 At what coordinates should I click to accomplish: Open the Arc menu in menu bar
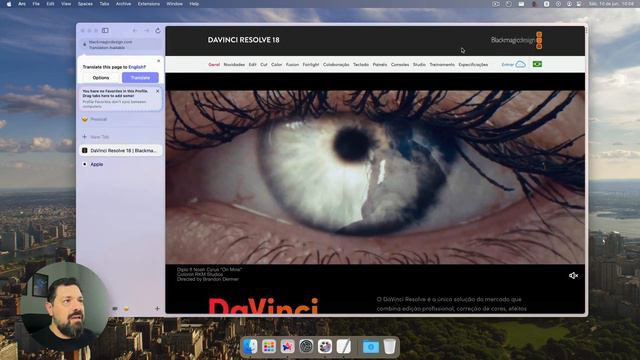pyautogui.click(x=22, y=4)
